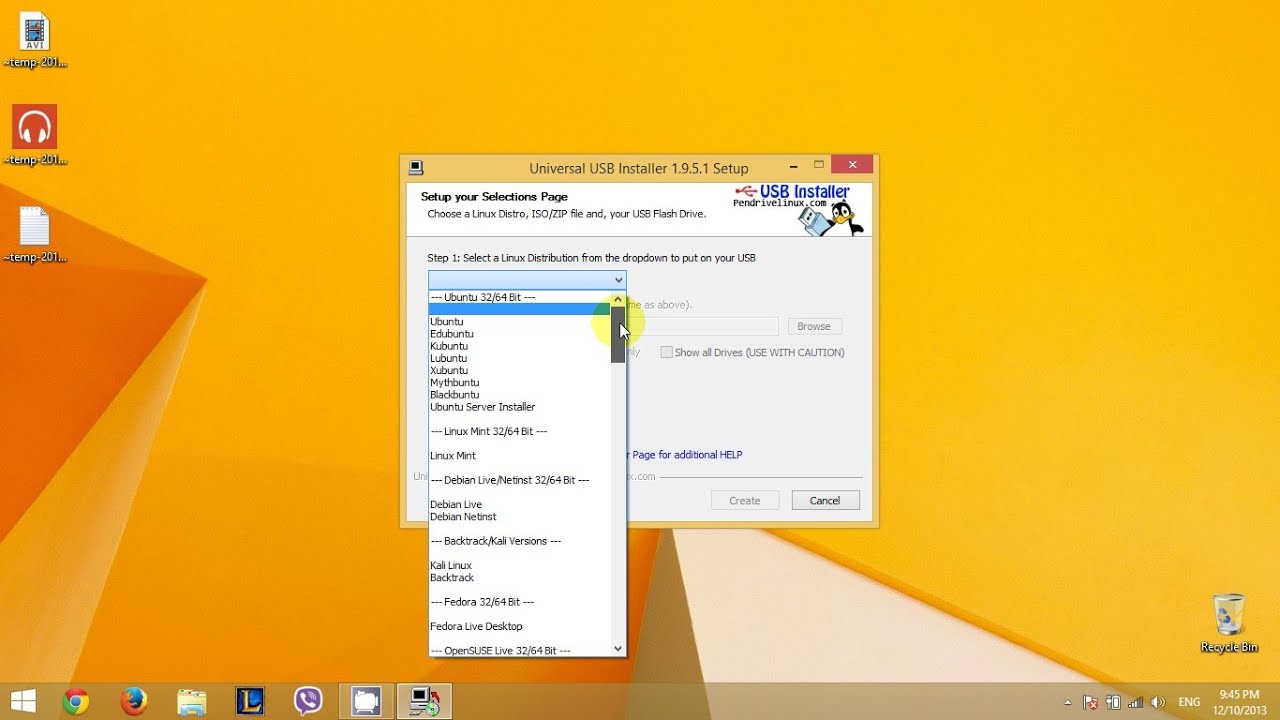
Task: Open the Action Center flag icon
Action: click(1091, 703)
